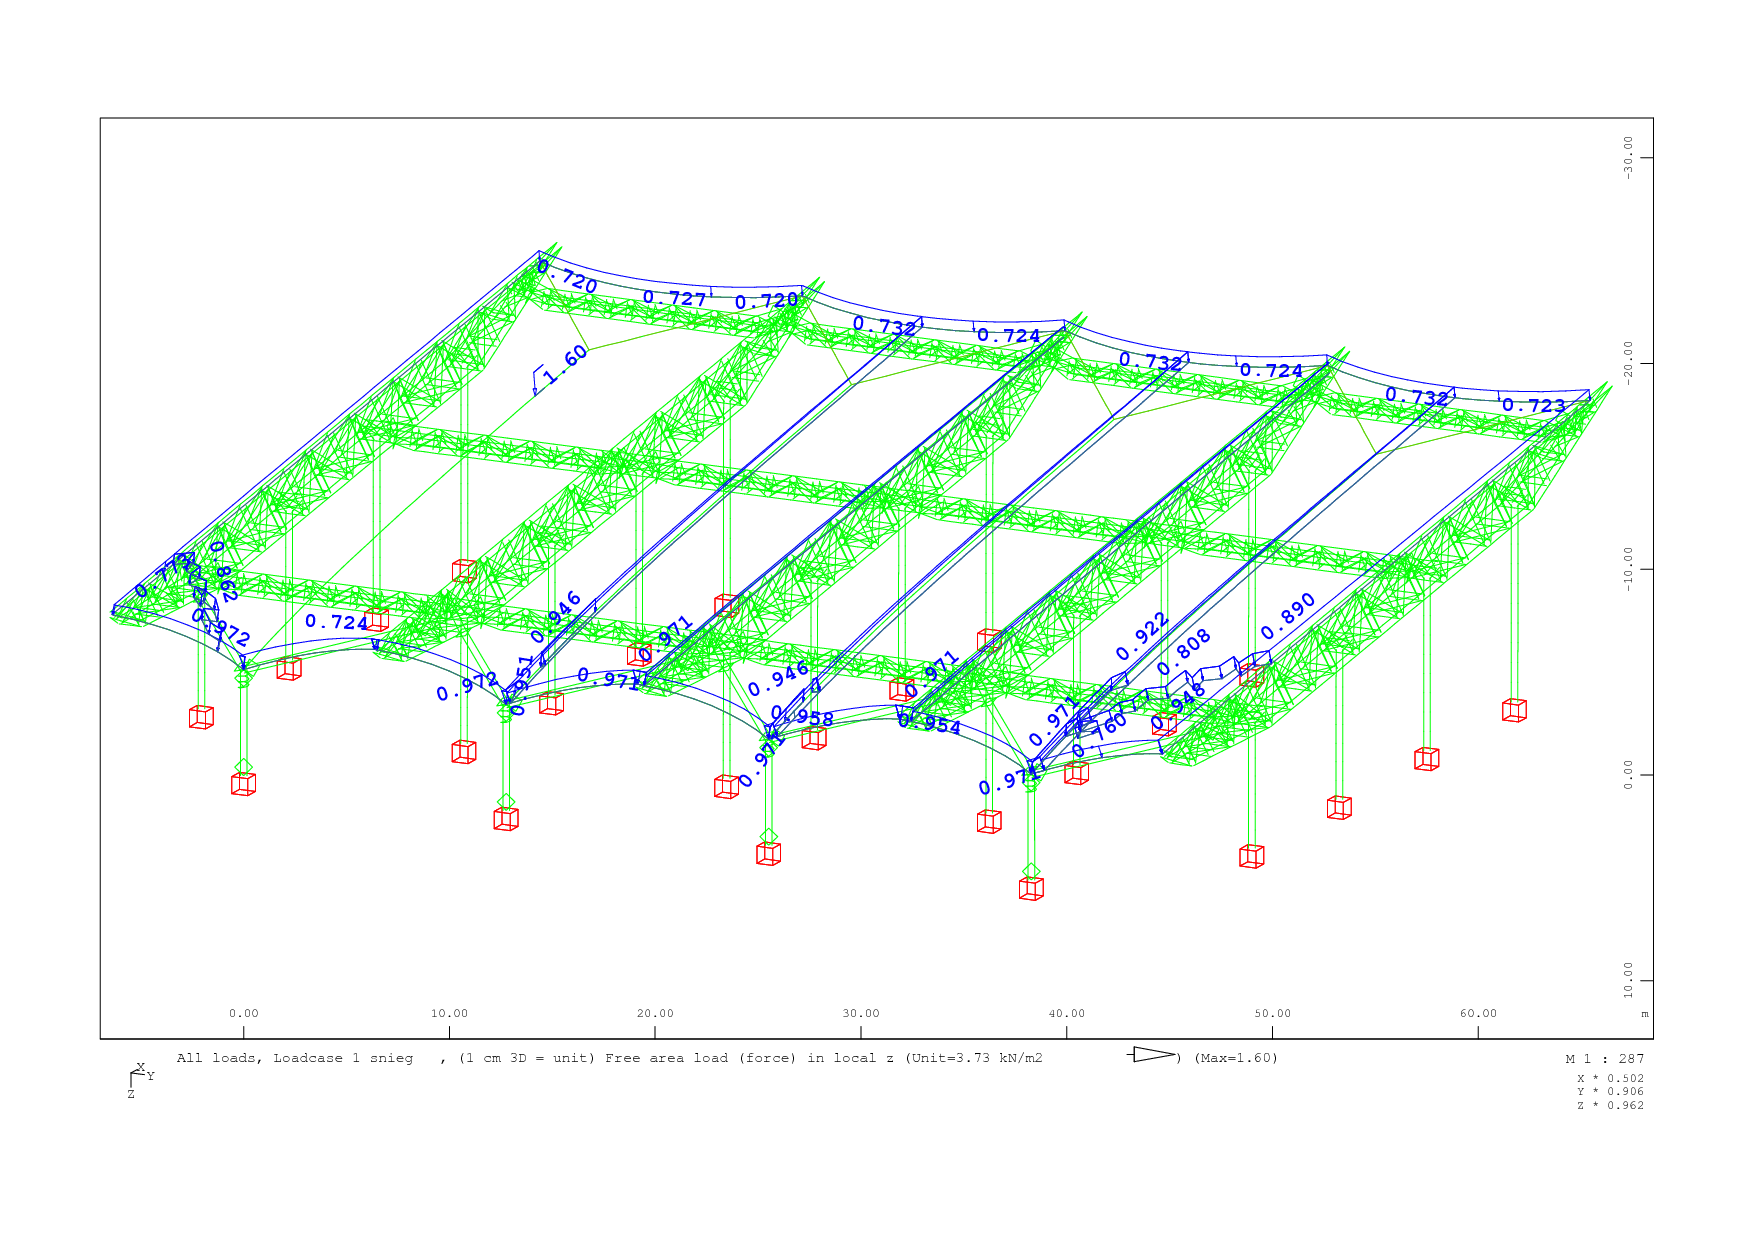1754x1240 pixels.
Task: Click the 60.00 tick on horizontal axis
Action: (x=1479, y=1013)
